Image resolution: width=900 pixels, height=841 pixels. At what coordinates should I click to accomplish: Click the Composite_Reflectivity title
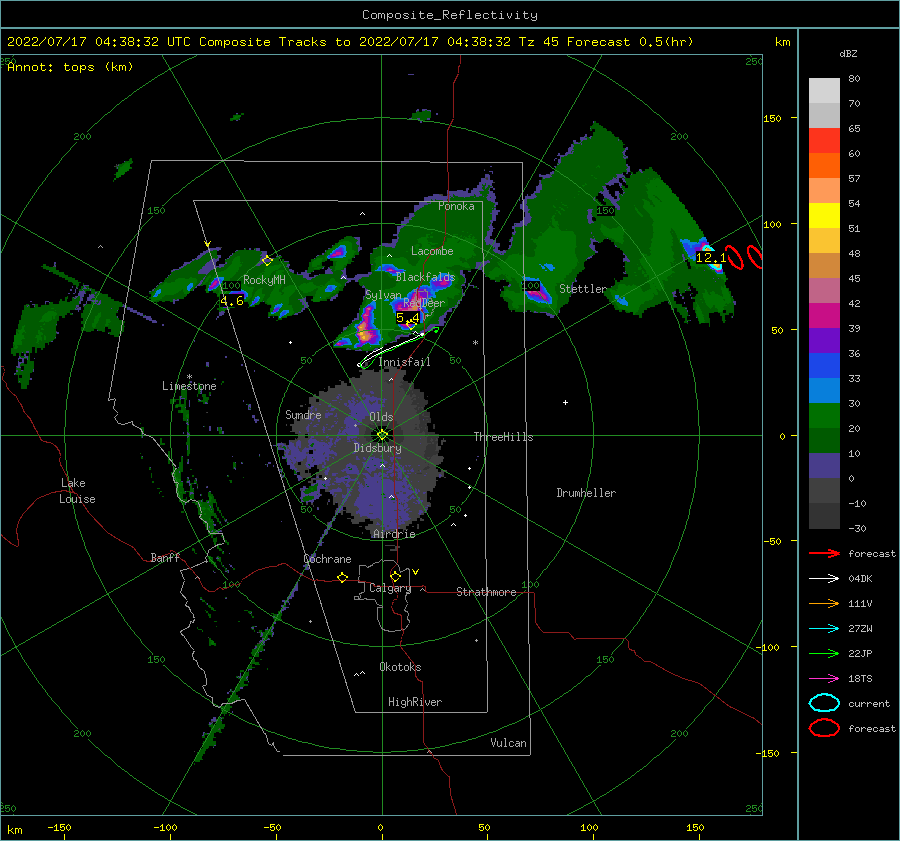pyautogui.click(x=450, y=15)
